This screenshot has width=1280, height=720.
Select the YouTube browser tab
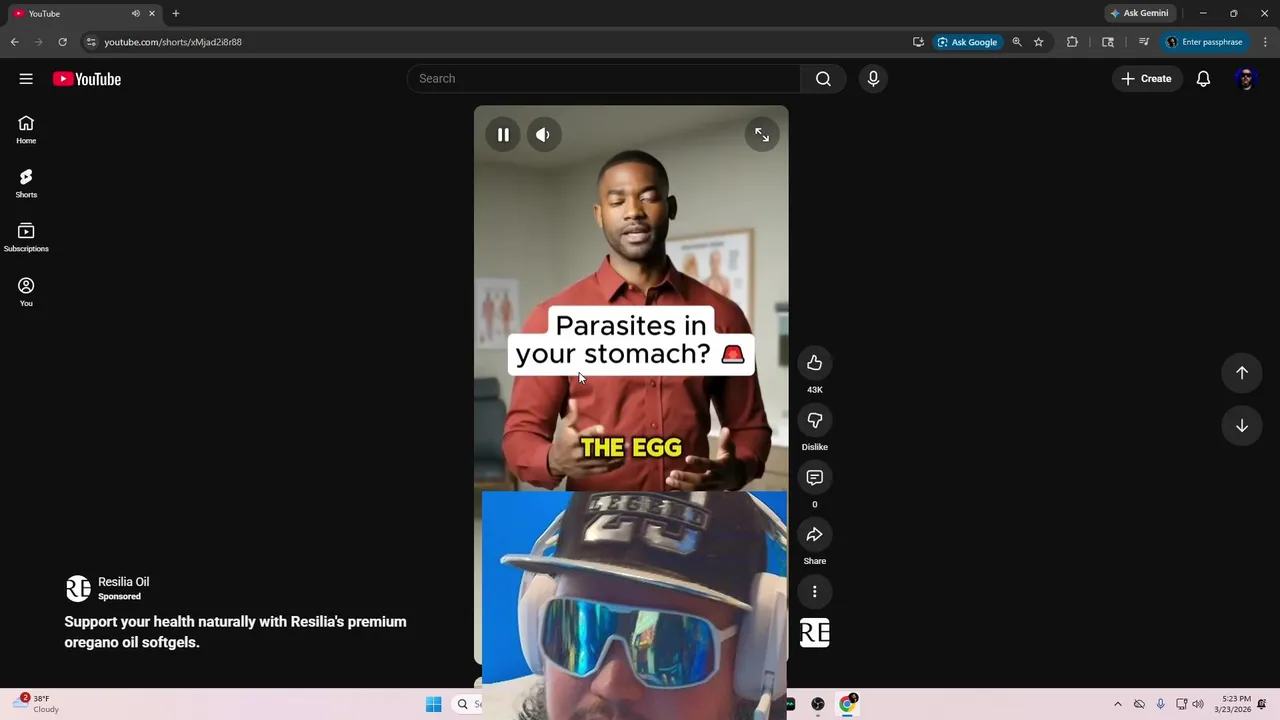(84, 13)
